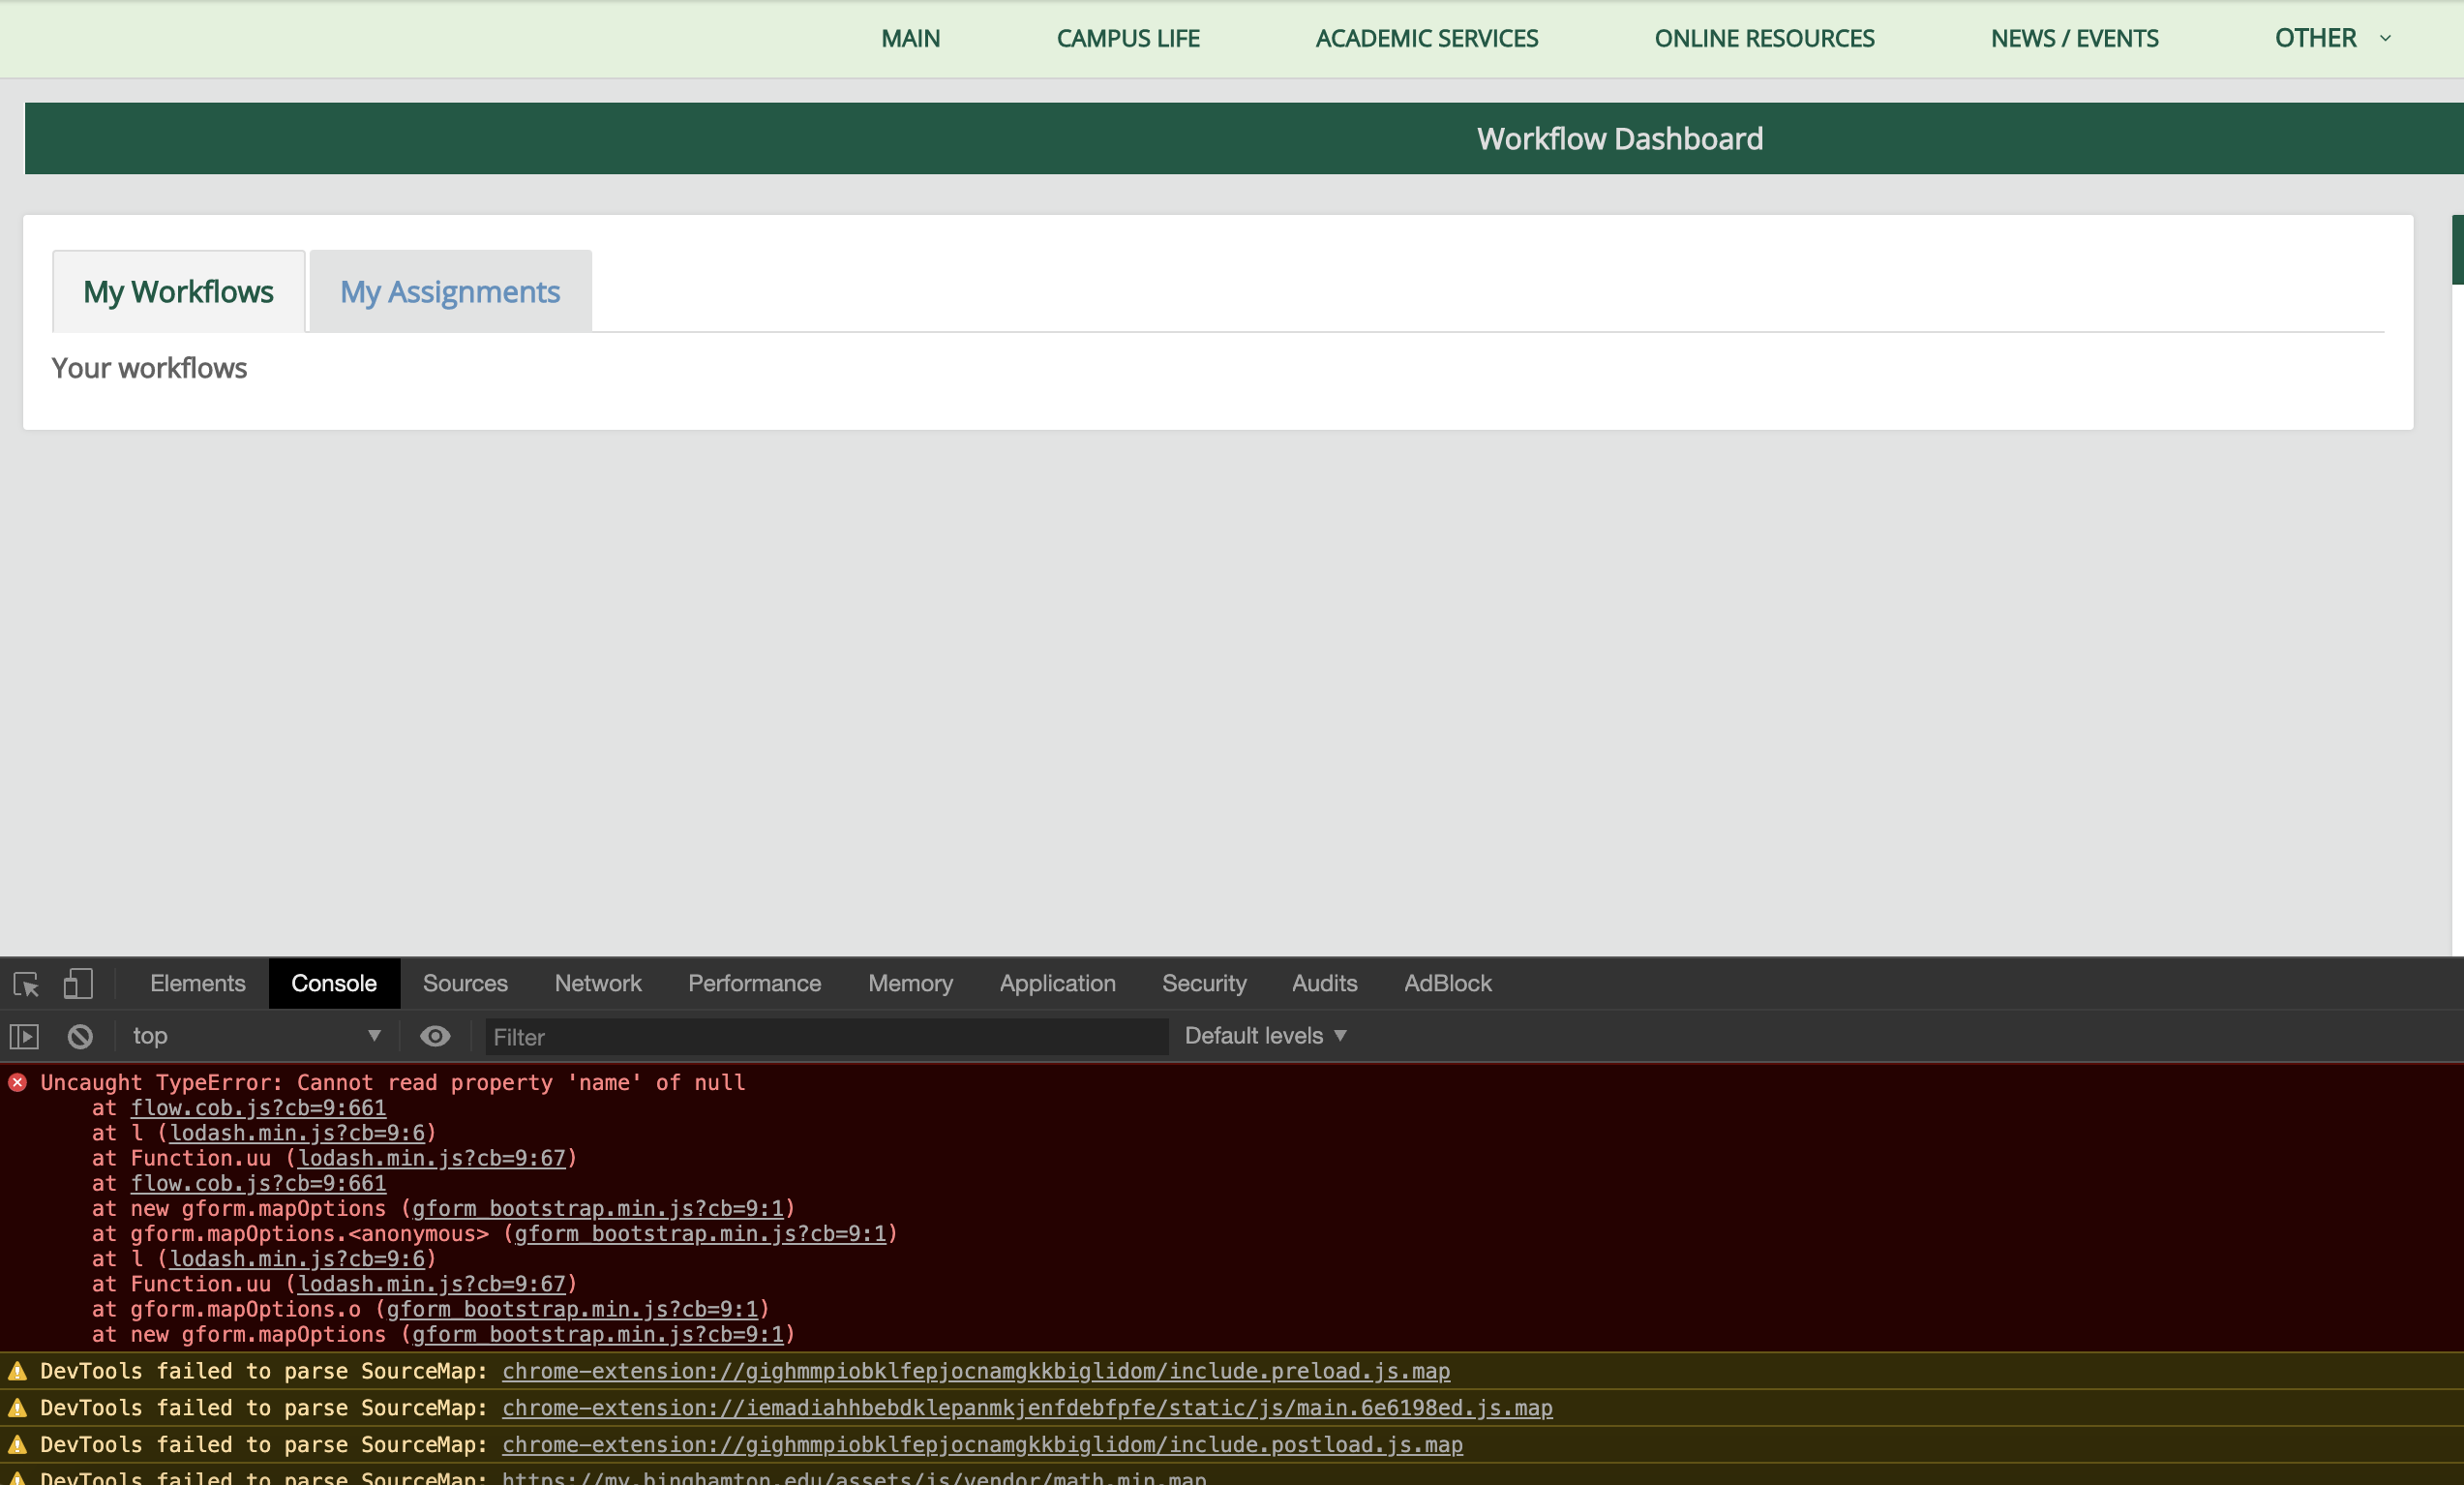The image size is (2464, 1485).
Task: Show the console sidebar drawer
Action: 25,1036
